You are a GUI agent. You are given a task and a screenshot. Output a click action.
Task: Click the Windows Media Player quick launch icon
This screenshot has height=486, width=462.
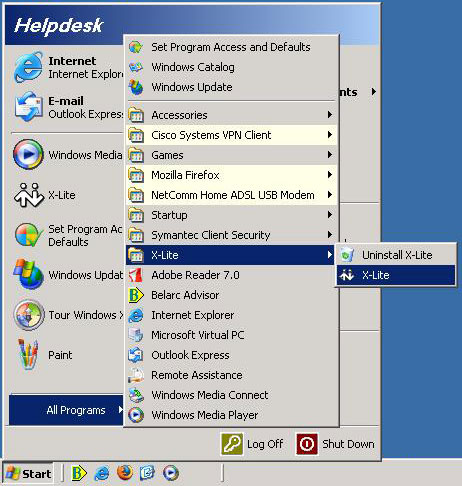171,473
